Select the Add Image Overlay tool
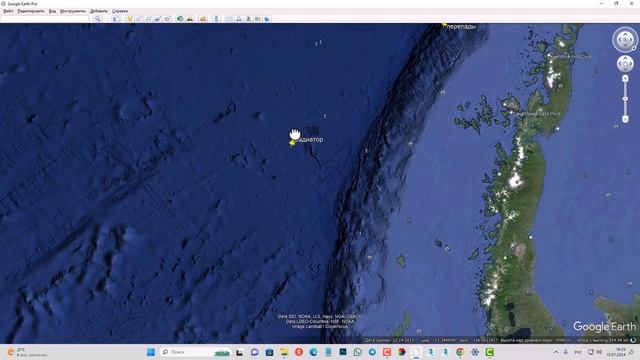 [158, 19]
